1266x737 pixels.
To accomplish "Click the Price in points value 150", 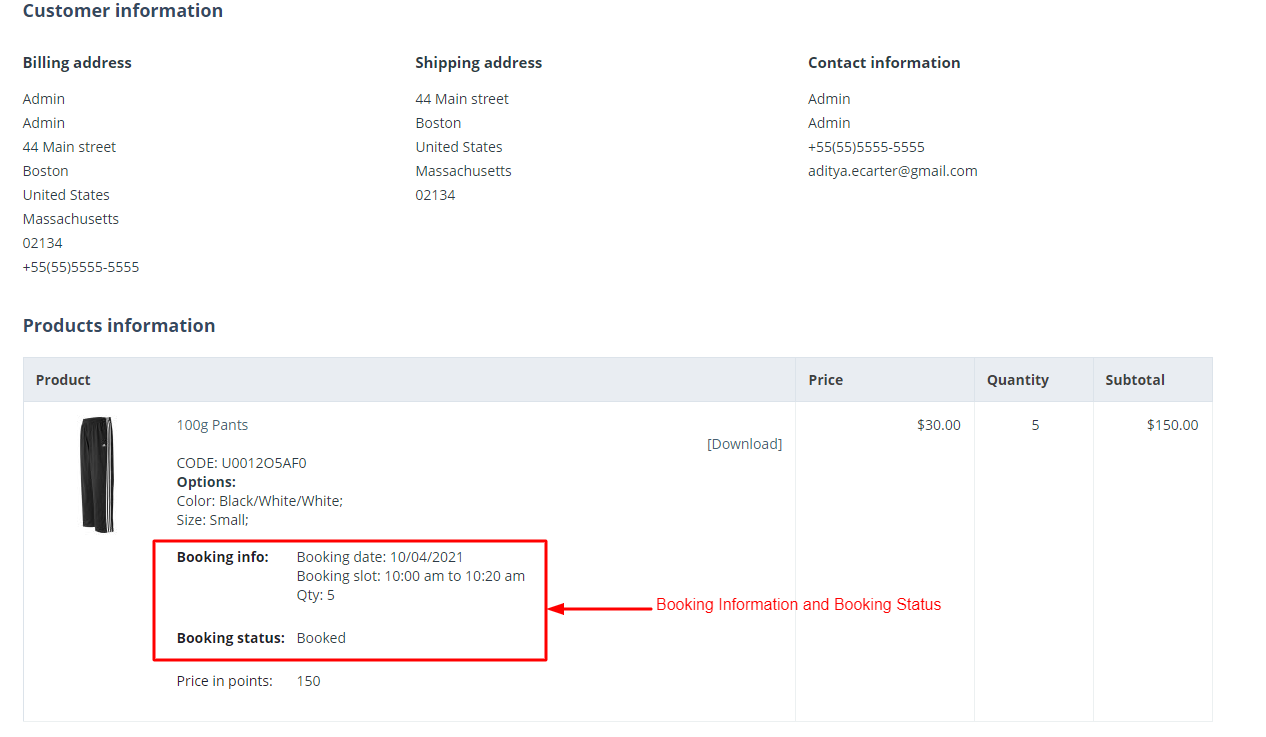I will point(309,681).
